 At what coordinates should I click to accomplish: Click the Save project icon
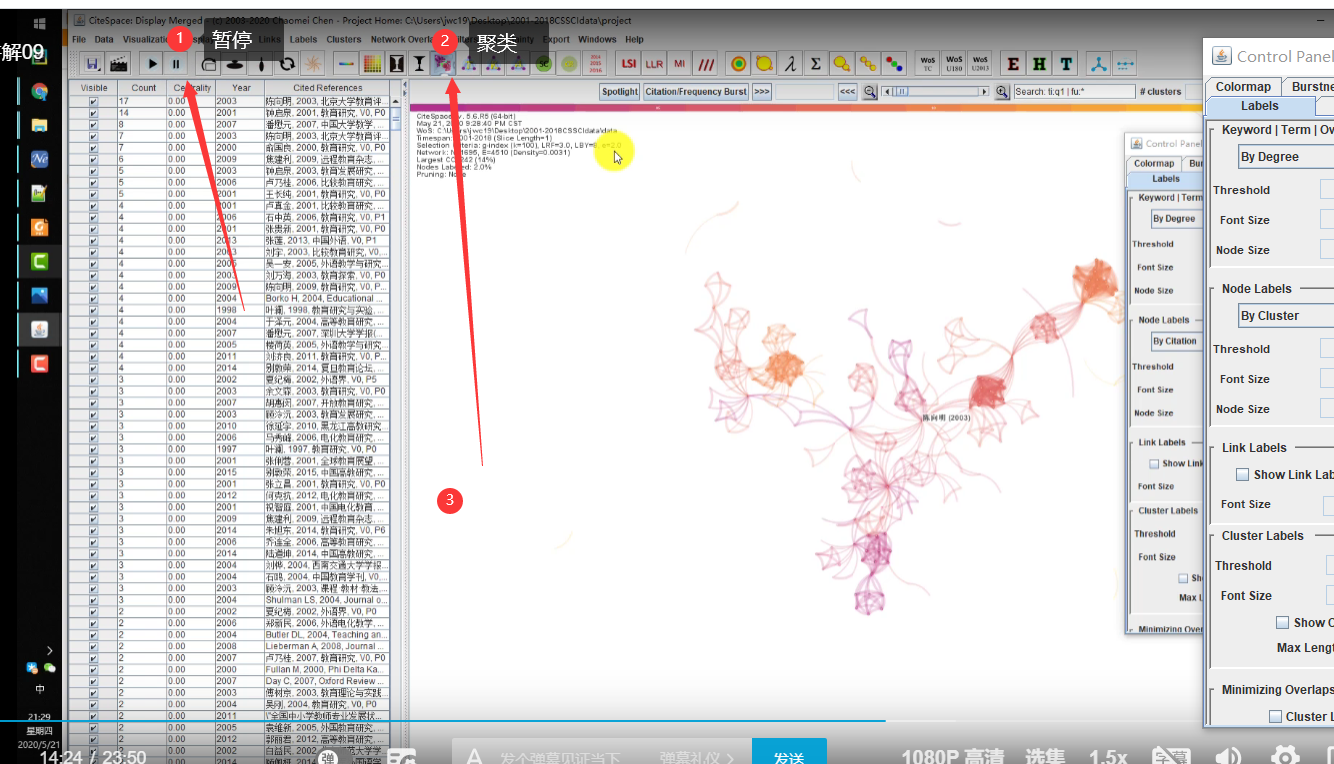click(x=93, y=64)
